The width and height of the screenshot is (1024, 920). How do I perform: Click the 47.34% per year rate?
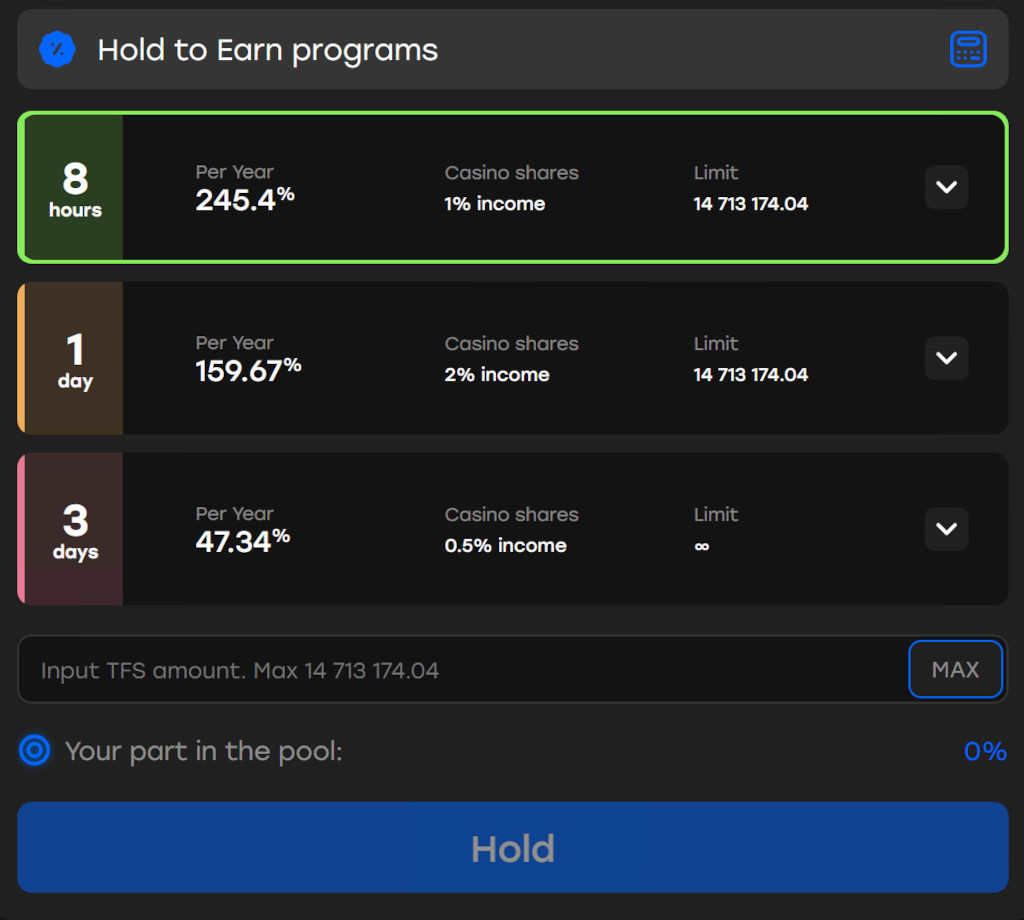[242, 542]
